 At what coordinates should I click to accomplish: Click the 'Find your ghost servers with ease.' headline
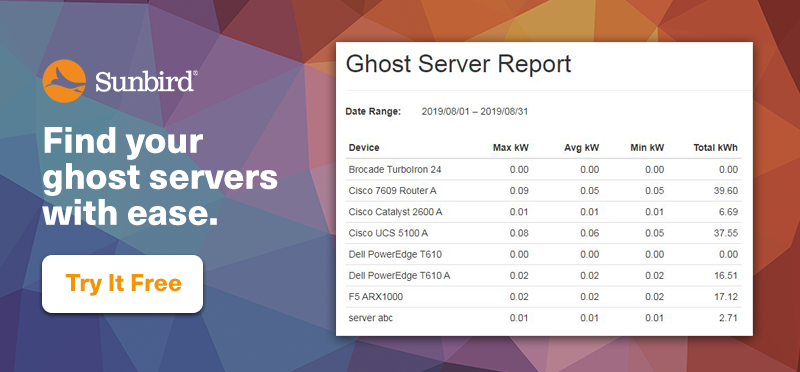[160, 178]
